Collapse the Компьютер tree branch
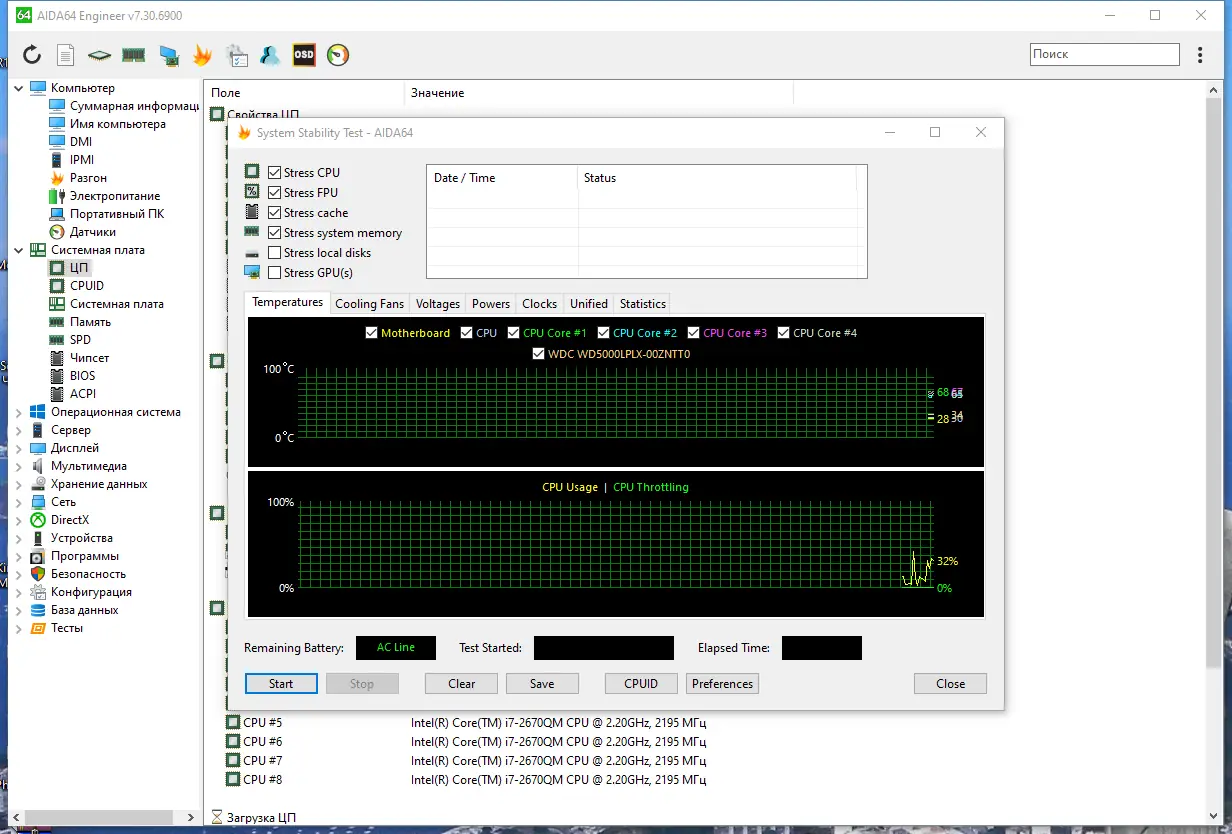This screenshot has width=1232, height=834. point(18,87)
